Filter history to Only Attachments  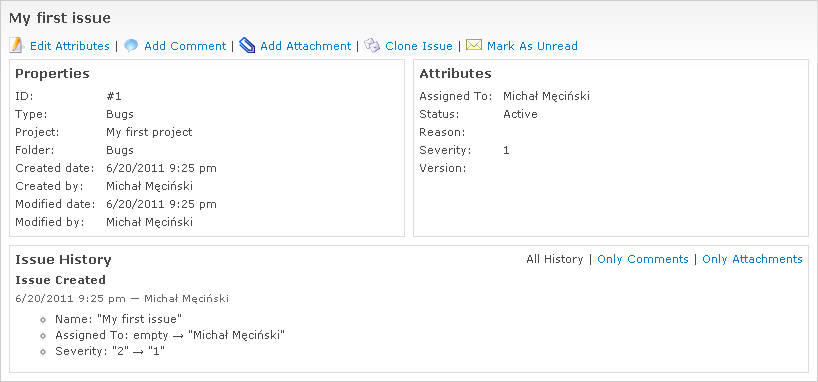coord(752,259)
